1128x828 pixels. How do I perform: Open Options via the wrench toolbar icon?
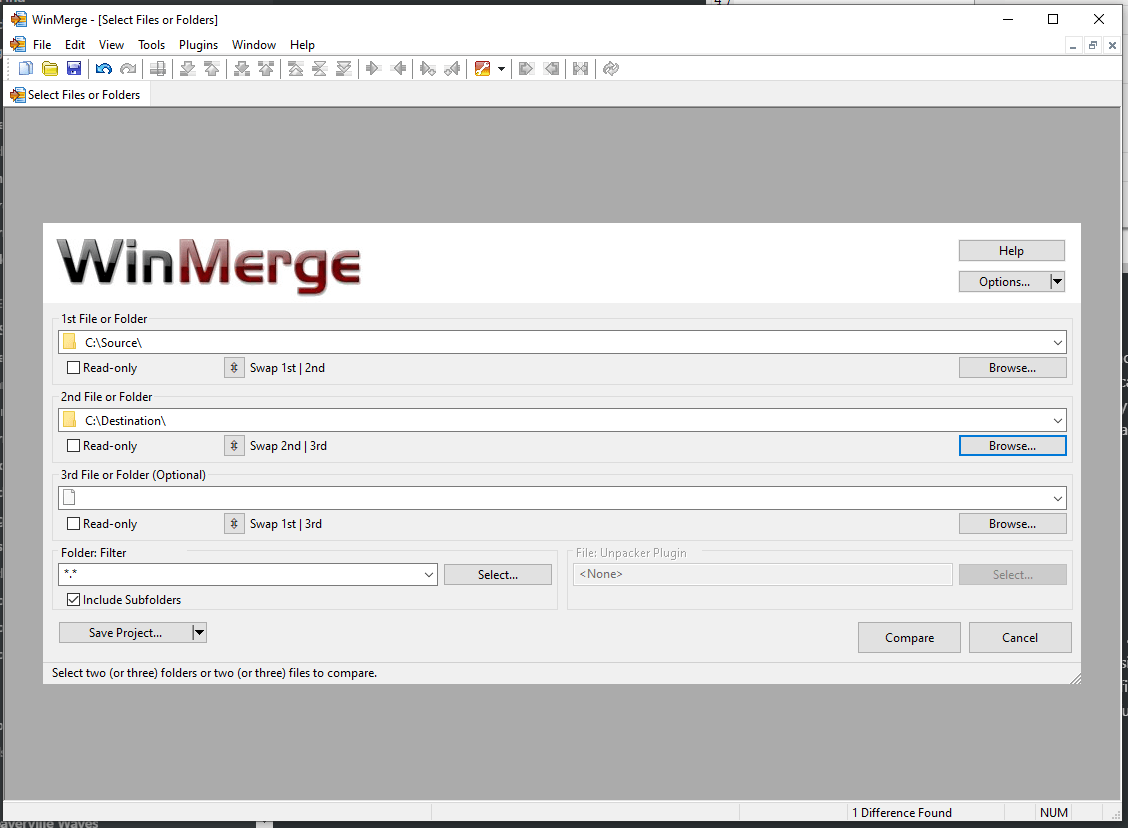(x=484, y=68)
